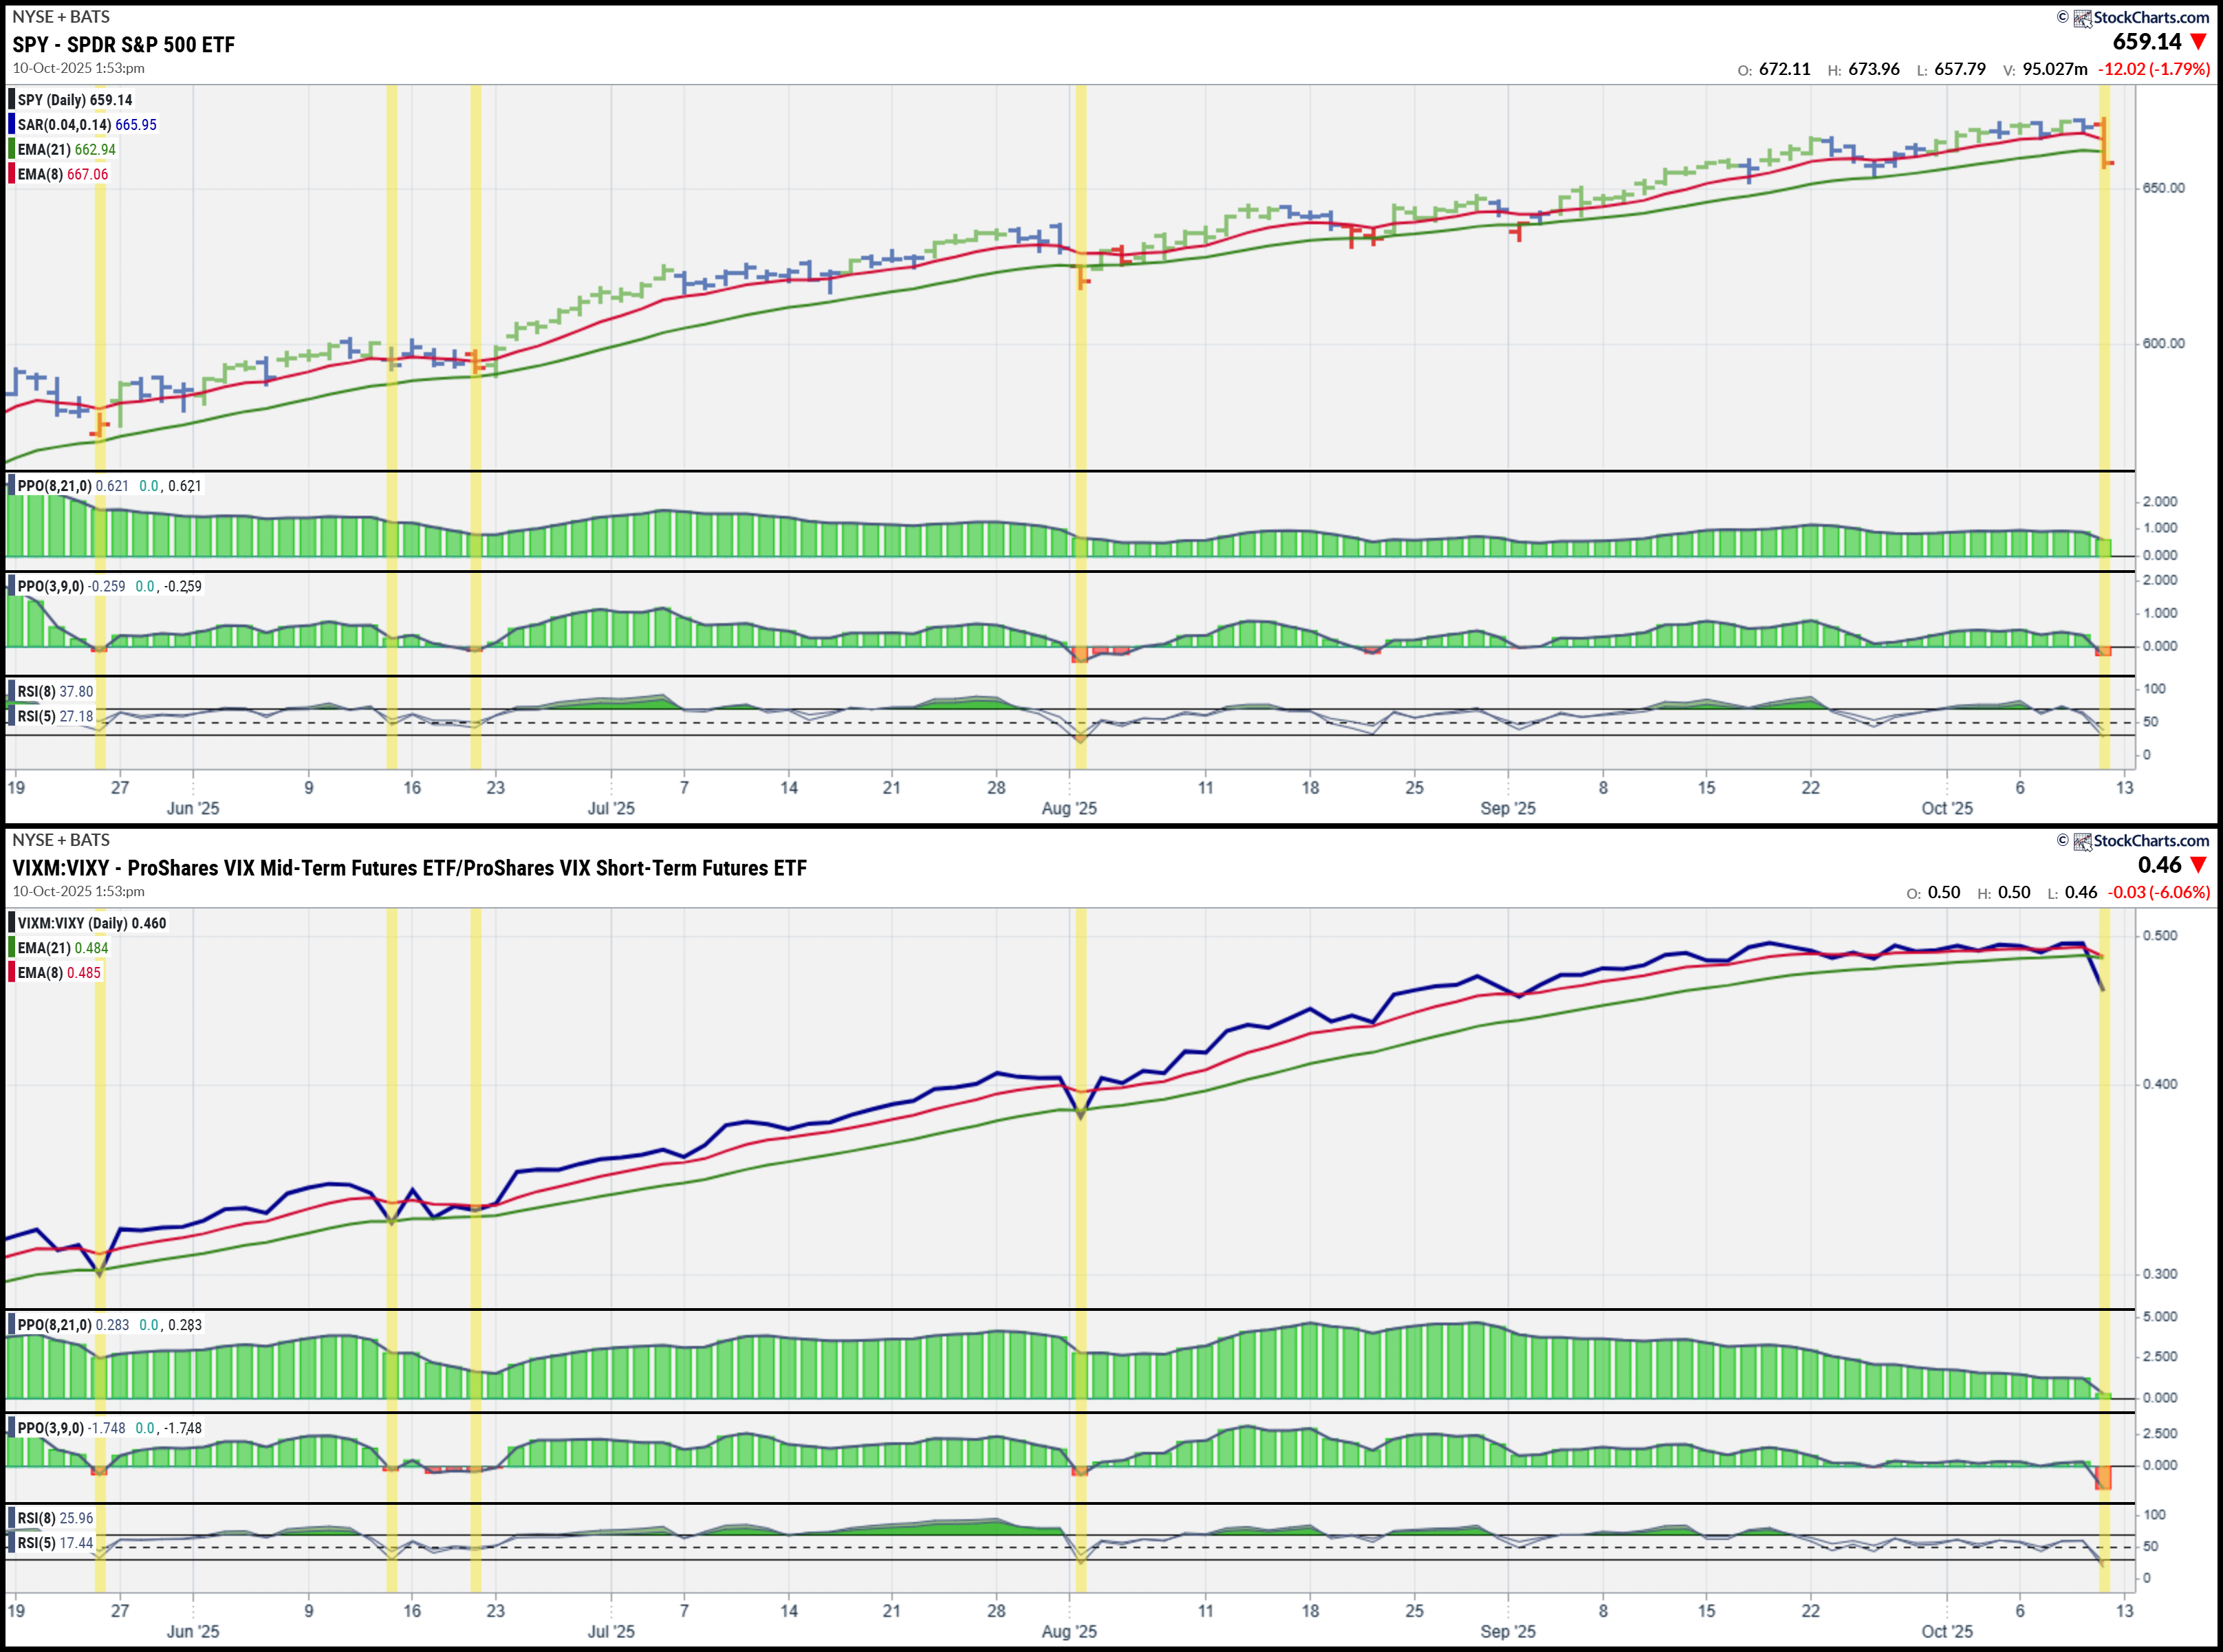Click the VIXM:VIXY (Daily) 0.460 legend label
The height and width of the screenshot is (1652, 2223).
coord(91,923)
